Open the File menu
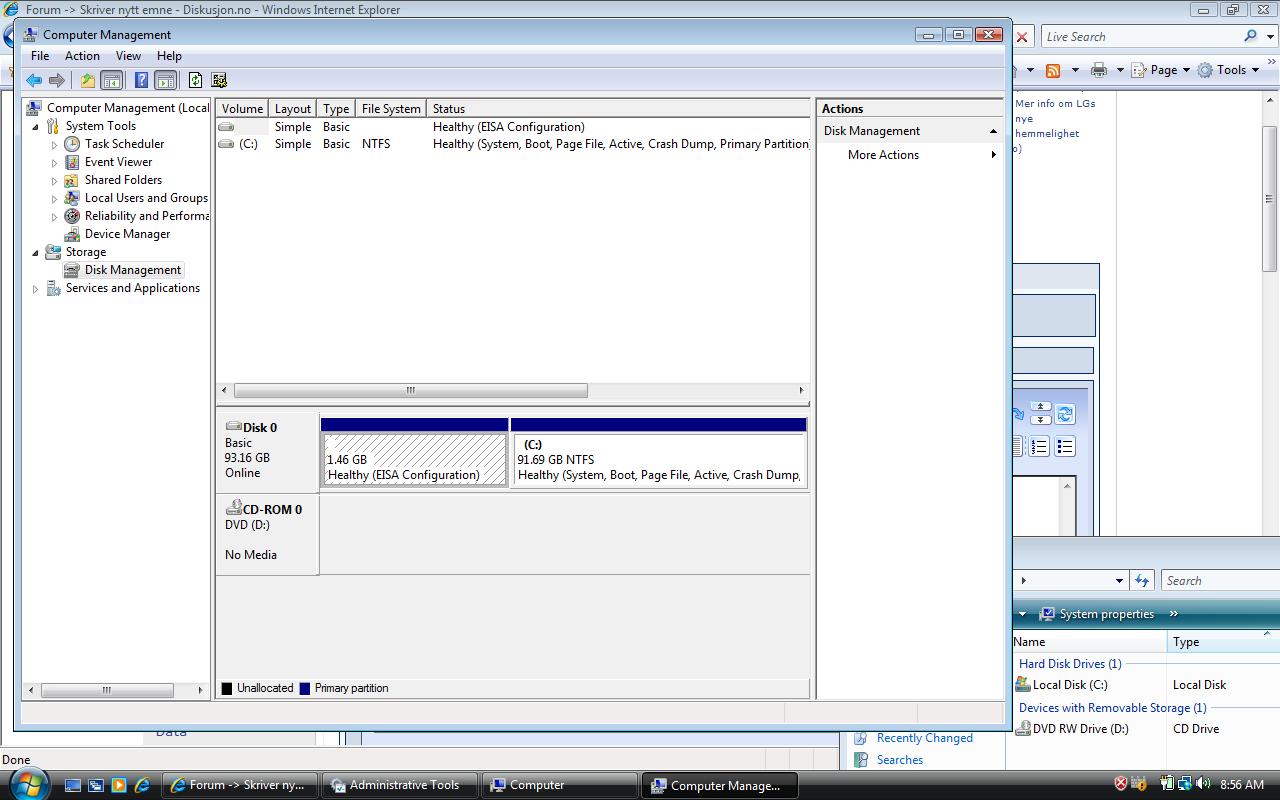The width and height of the screenshot is (1280, 800). 40,56
